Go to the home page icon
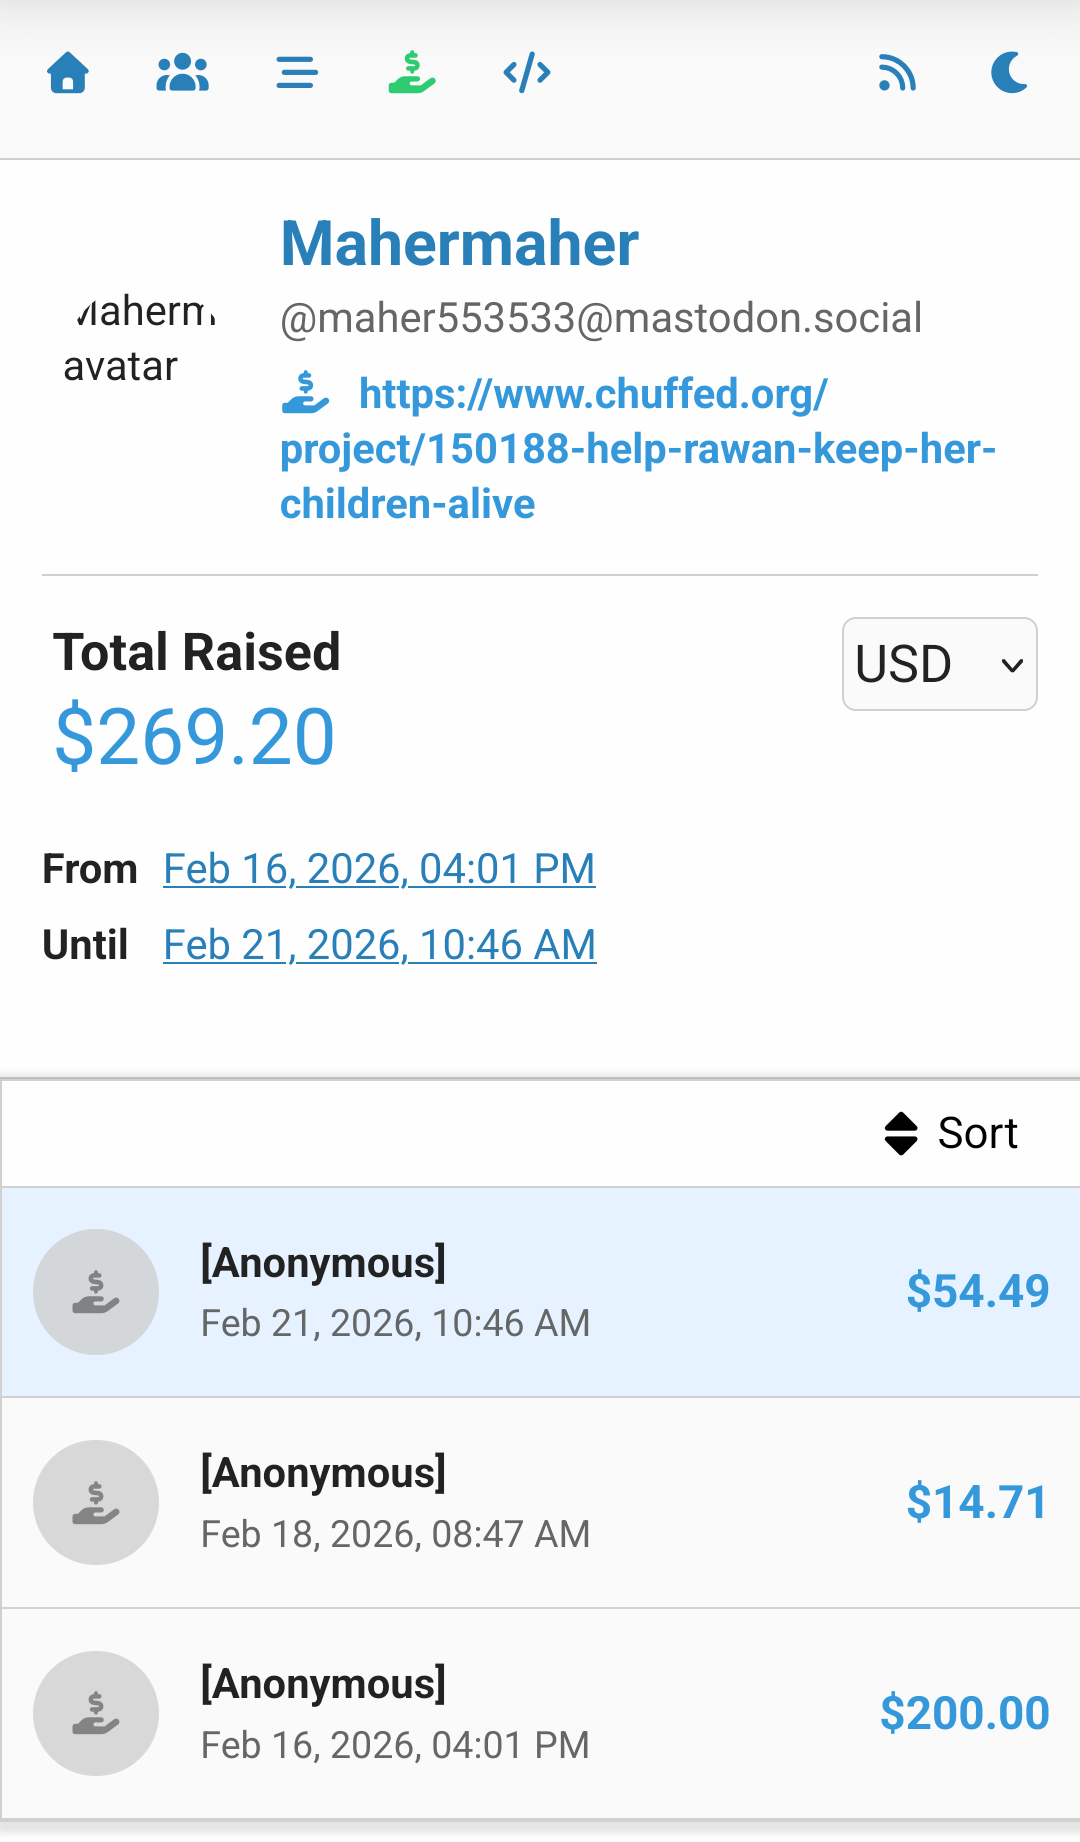Image resolution: width=1080 pixels, height=1842 pixels. click(68, 73)
